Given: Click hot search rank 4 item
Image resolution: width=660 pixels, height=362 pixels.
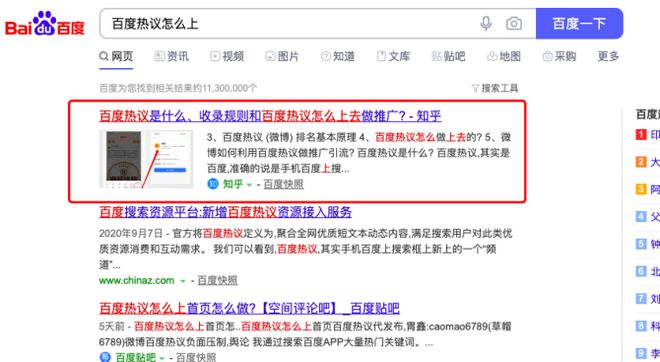Looking at the screenshot, I should [647, 217].
